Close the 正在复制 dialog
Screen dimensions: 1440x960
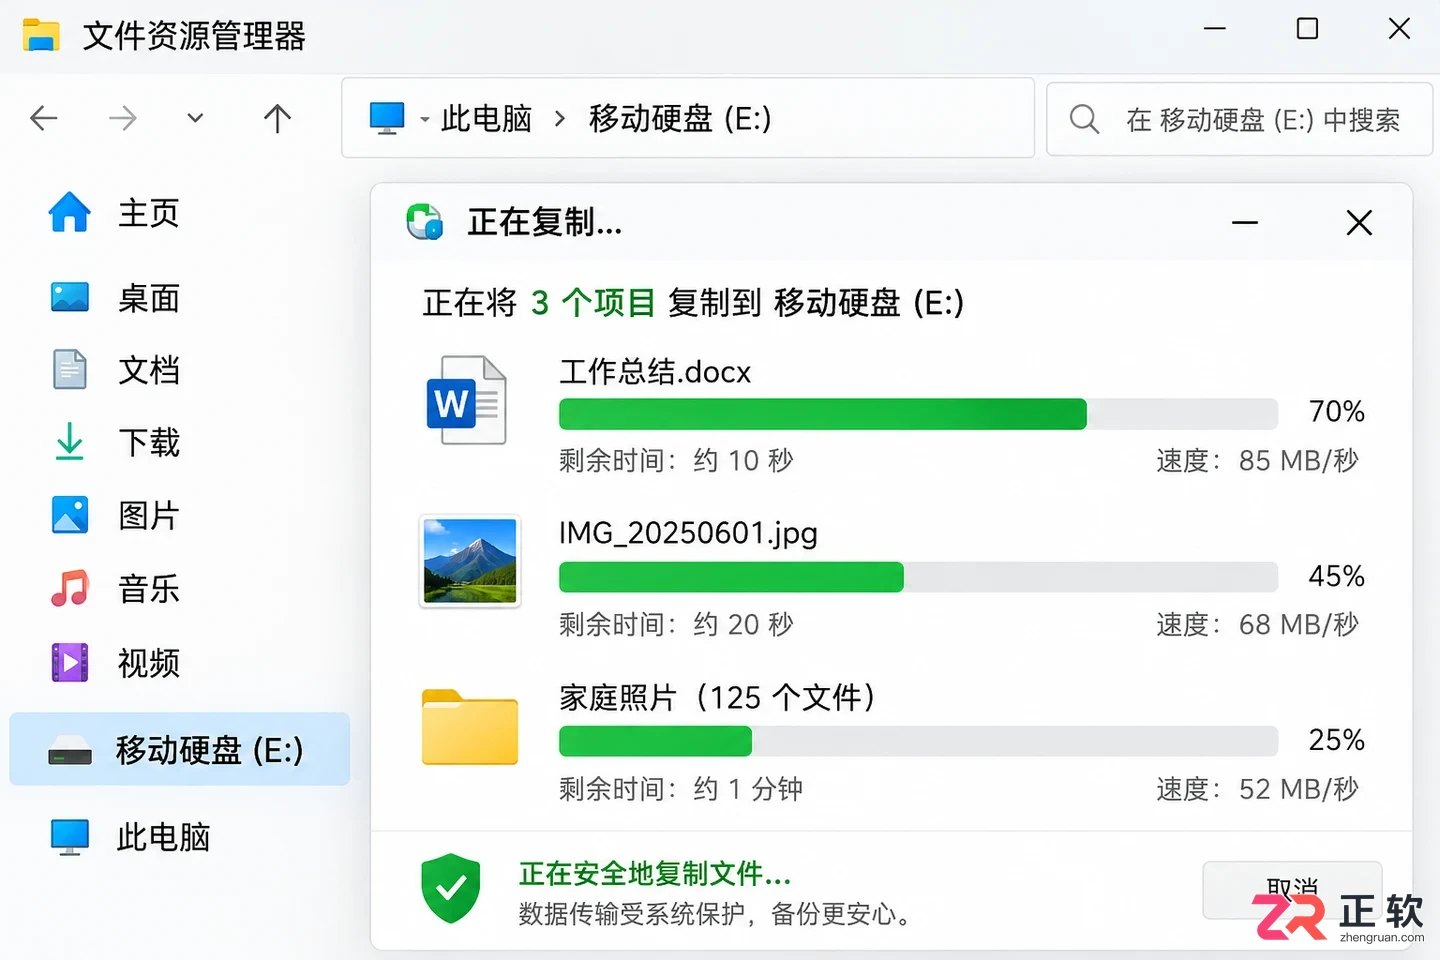click(1359, 222)
